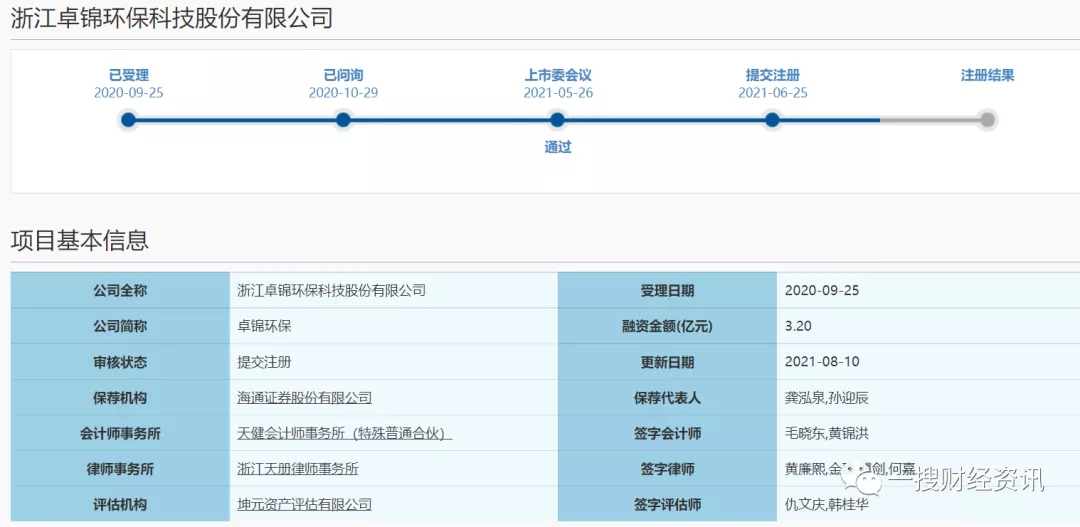Click the 已受理 timeline dot
1080x527 pixels.
pos(128,120)
